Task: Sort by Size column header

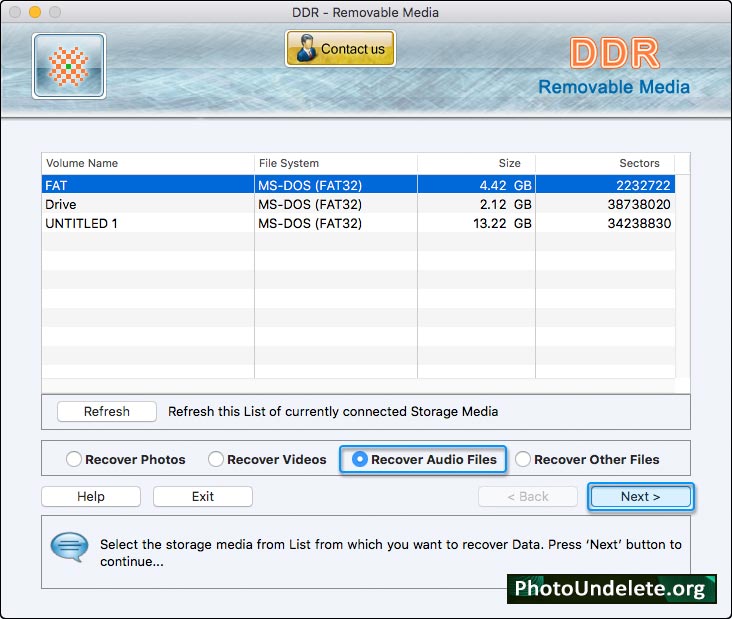Action: coord(476,163)
